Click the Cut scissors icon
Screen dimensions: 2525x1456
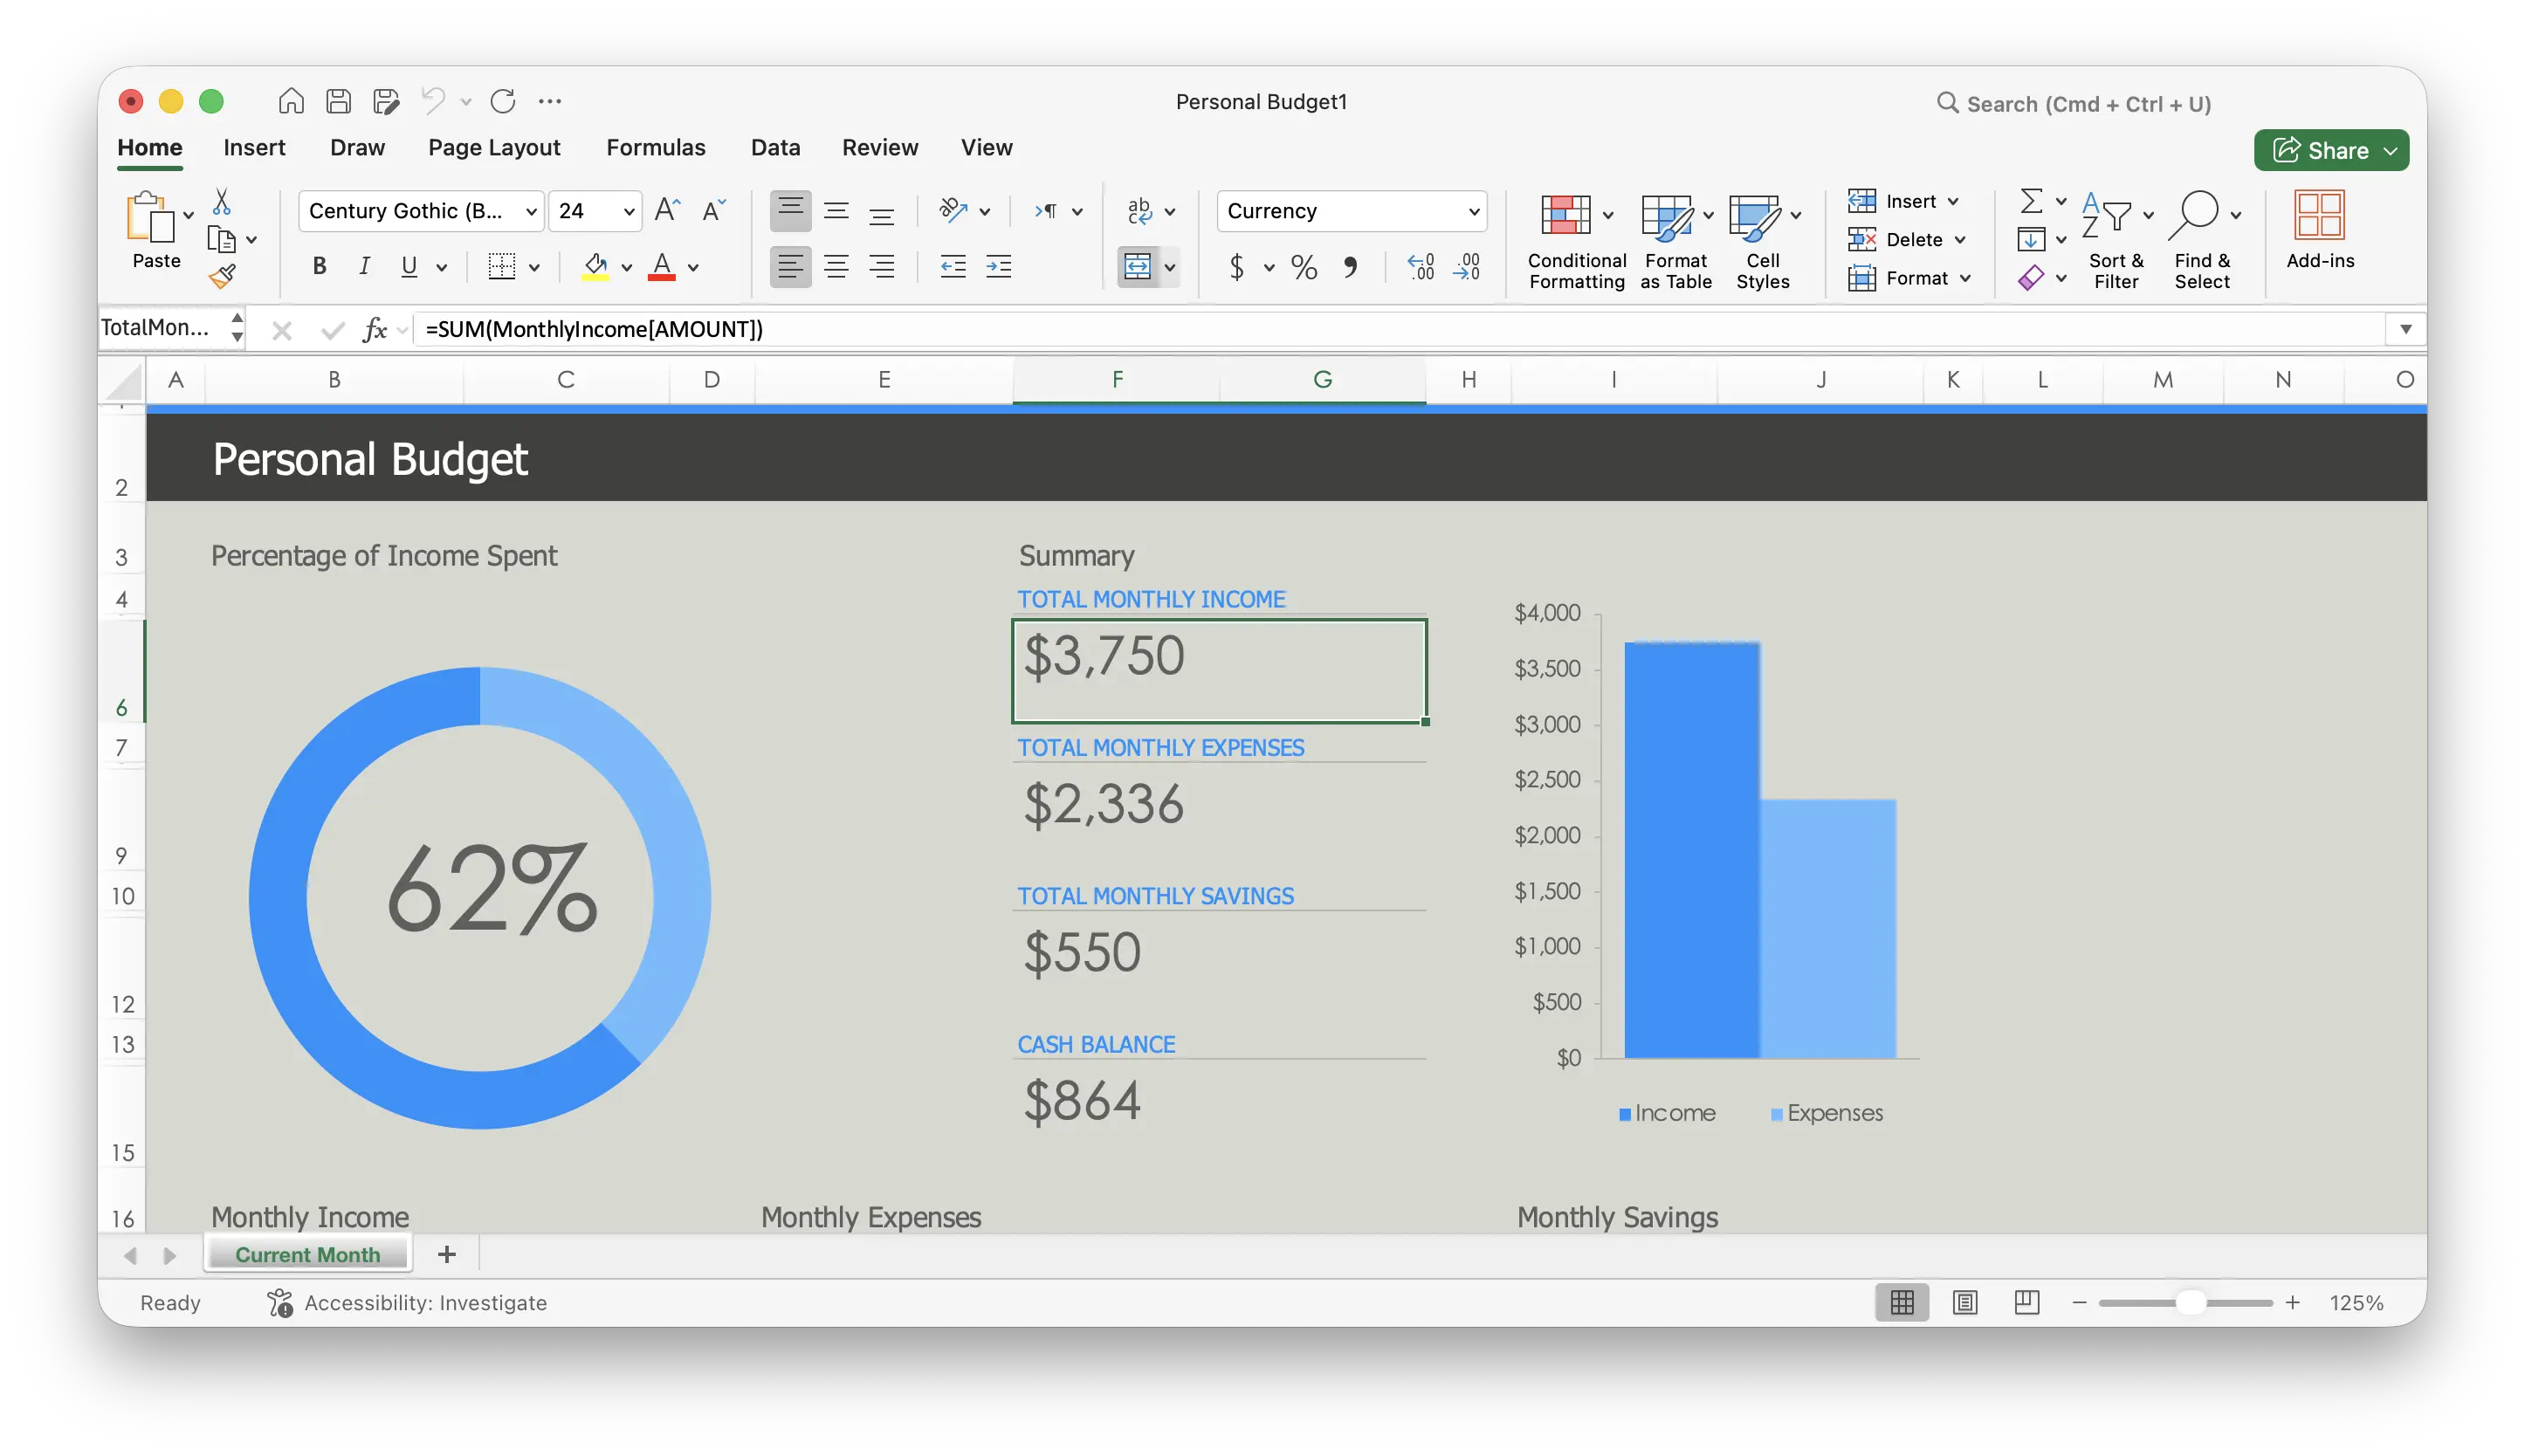coord(222,202)
